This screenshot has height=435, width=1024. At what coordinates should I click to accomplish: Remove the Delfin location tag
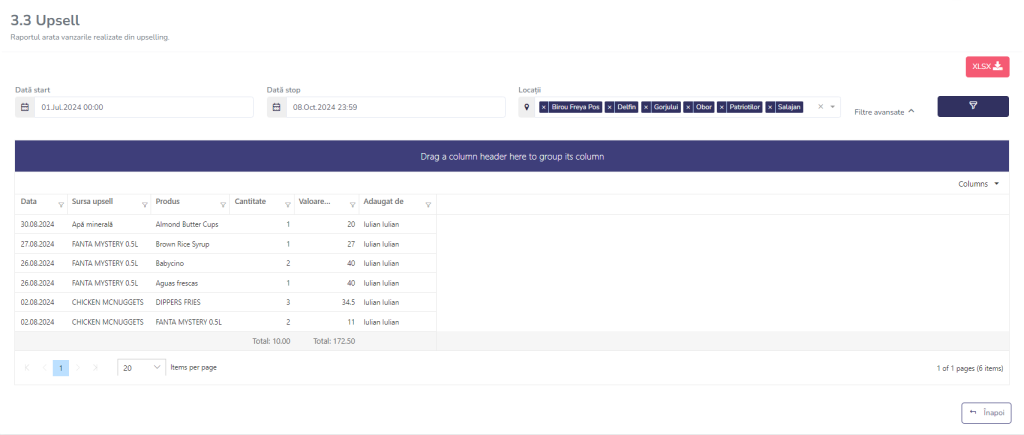610,107
